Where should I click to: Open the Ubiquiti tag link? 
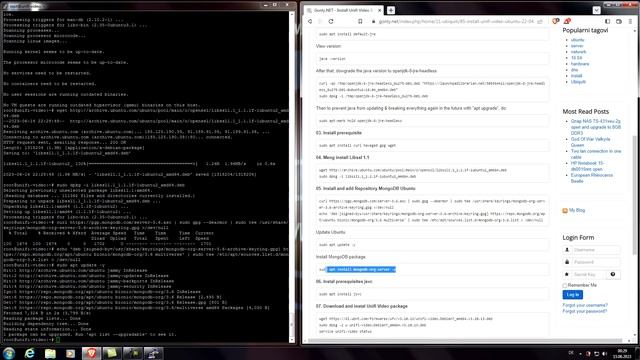pos(578,82)
